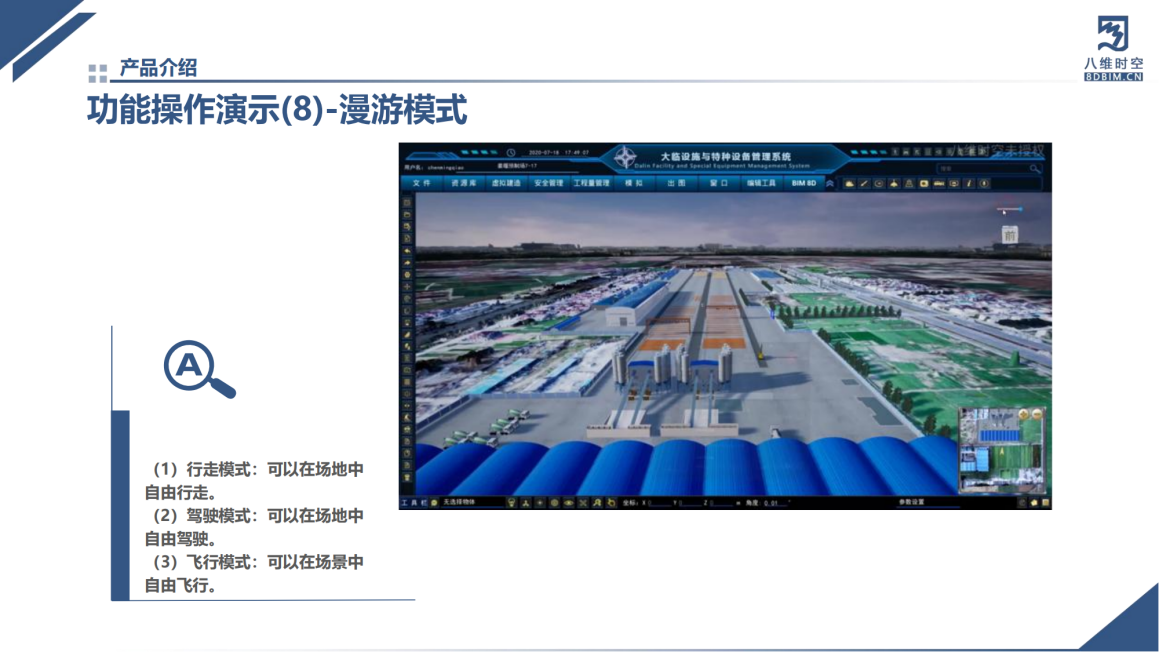Collapse the menu bar with double-chevron arrow
Screen dimensions: 1159x652
pyautogui.click(x=829, y=184)
